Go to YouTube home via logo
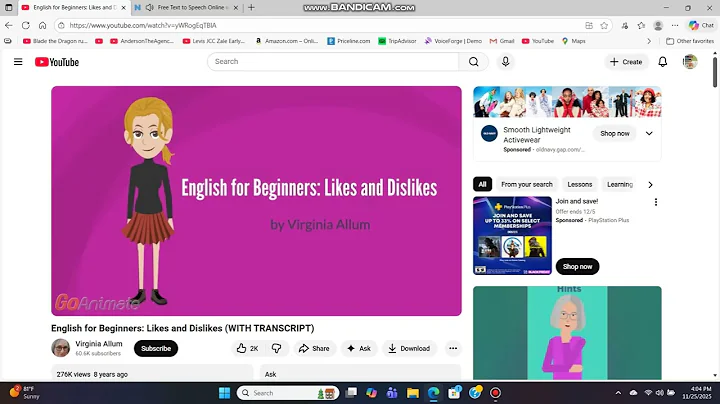Viewport: 720px width, 404px height. coord(57,62)
